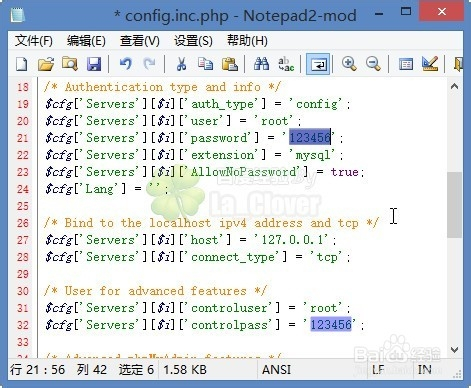Click the User for advanced features comment
The image size is (471, 388).
coord(155,291)
